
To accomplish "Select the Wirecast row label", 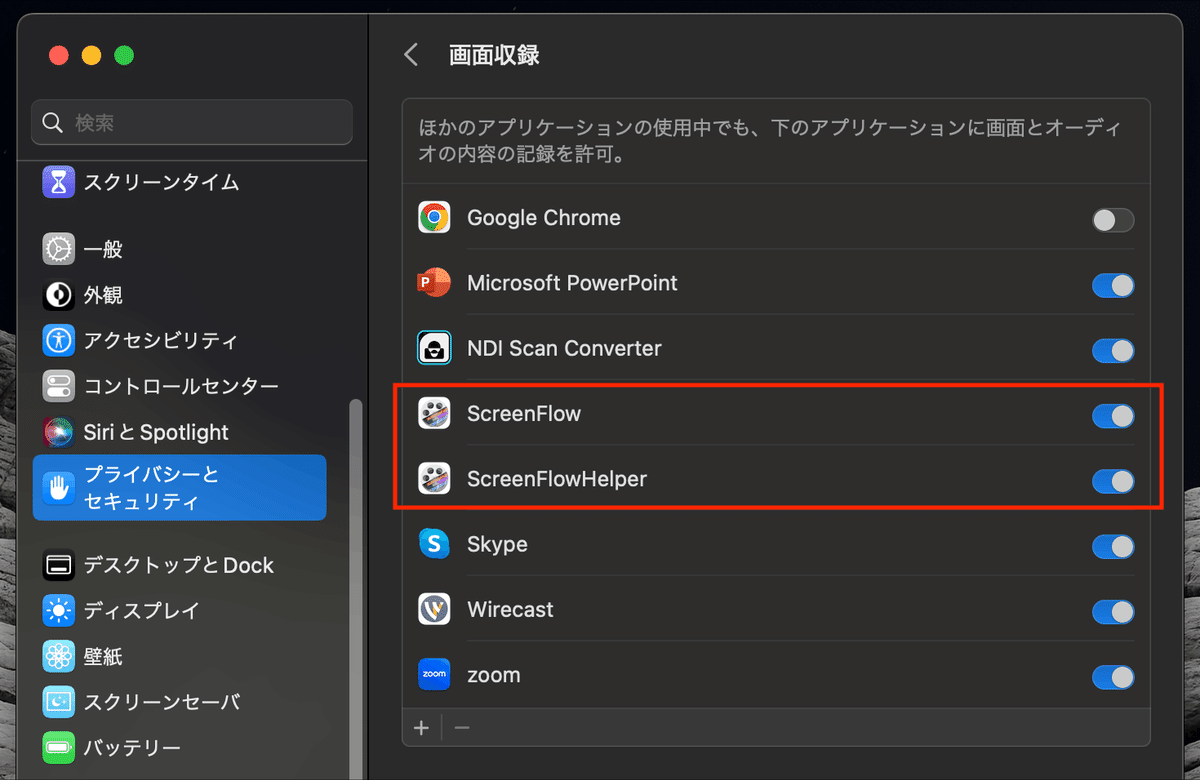I will pyautogui.click(x=510, y=610).
